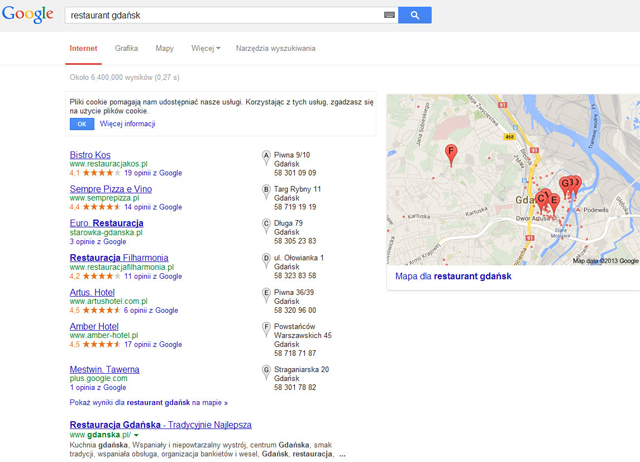The width and height of the screenshot is (640, 462).
Task: Click star rating of Bistro Kos
Action: pyautogui.click(x=102, y=173)
